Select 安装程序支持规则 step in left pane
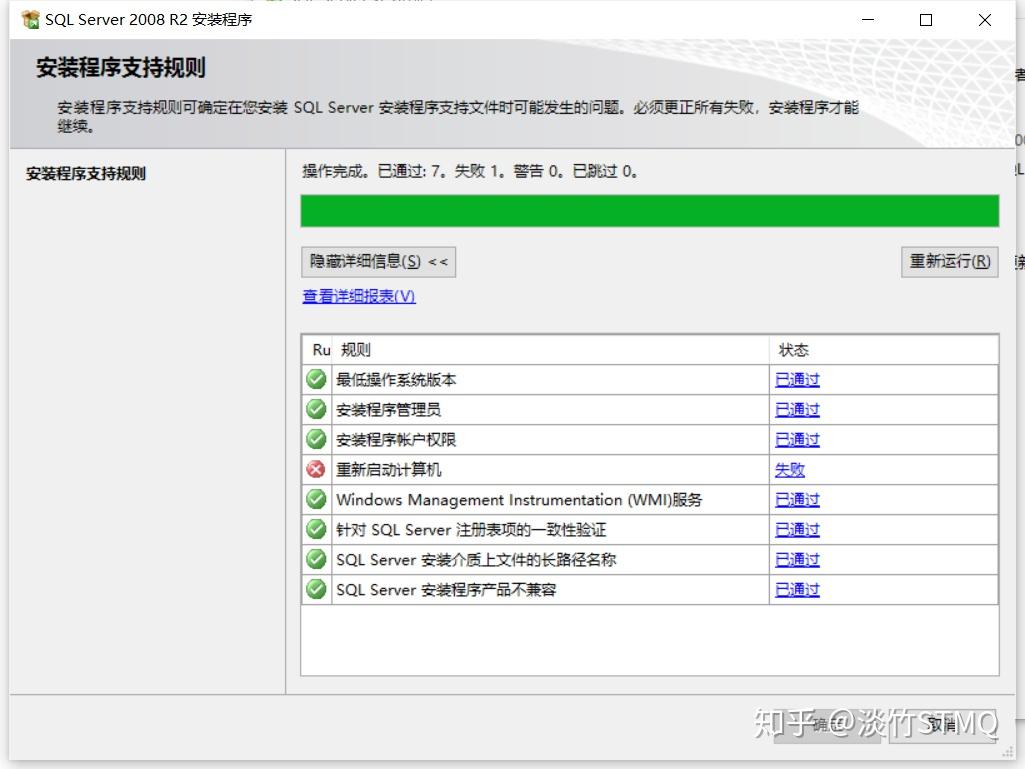This screenshot has height=769, width=1025. coord(86,174)
